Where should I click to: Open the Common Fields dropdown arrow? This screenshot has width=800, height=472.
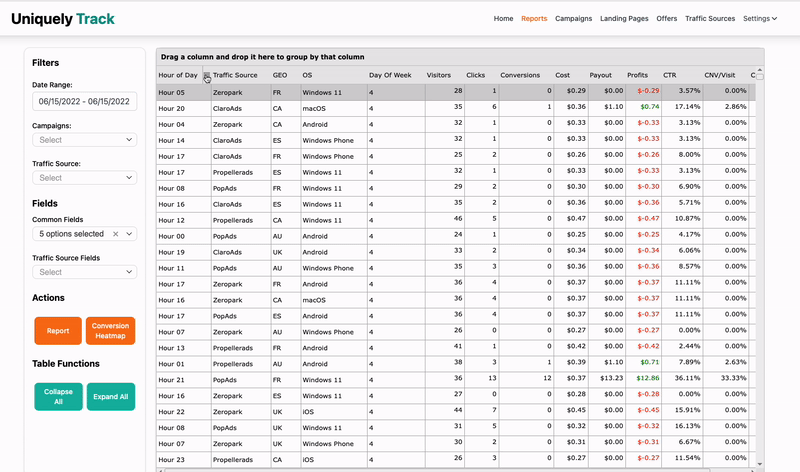pyautogui.click(x=130, y=234)
